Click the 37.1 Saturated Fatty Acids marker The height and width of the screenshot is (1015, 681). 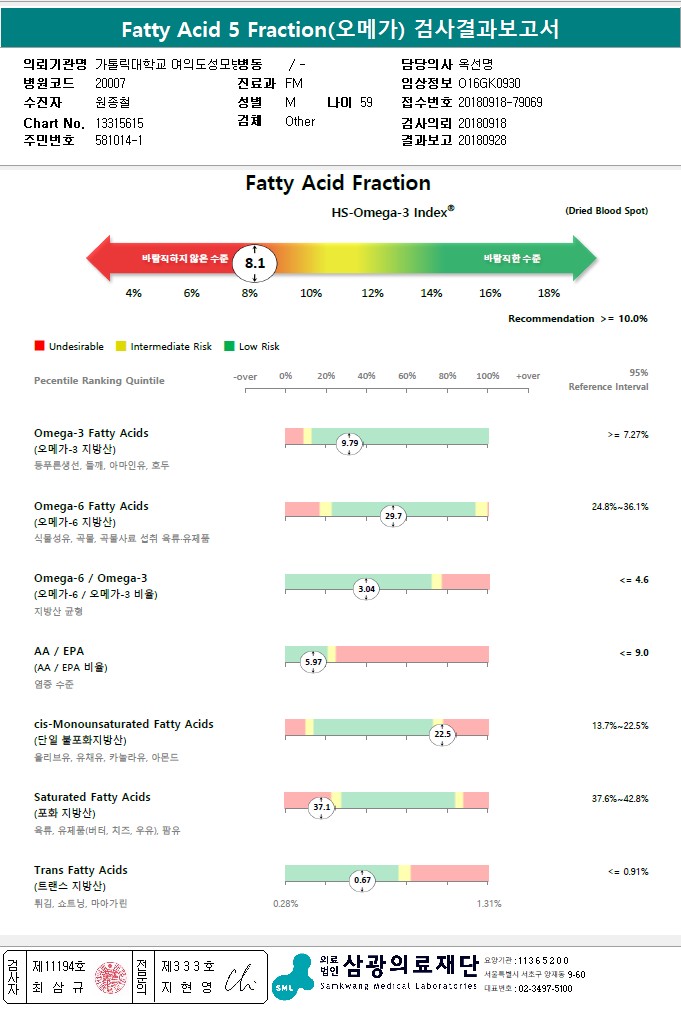[x=321, y=806]
